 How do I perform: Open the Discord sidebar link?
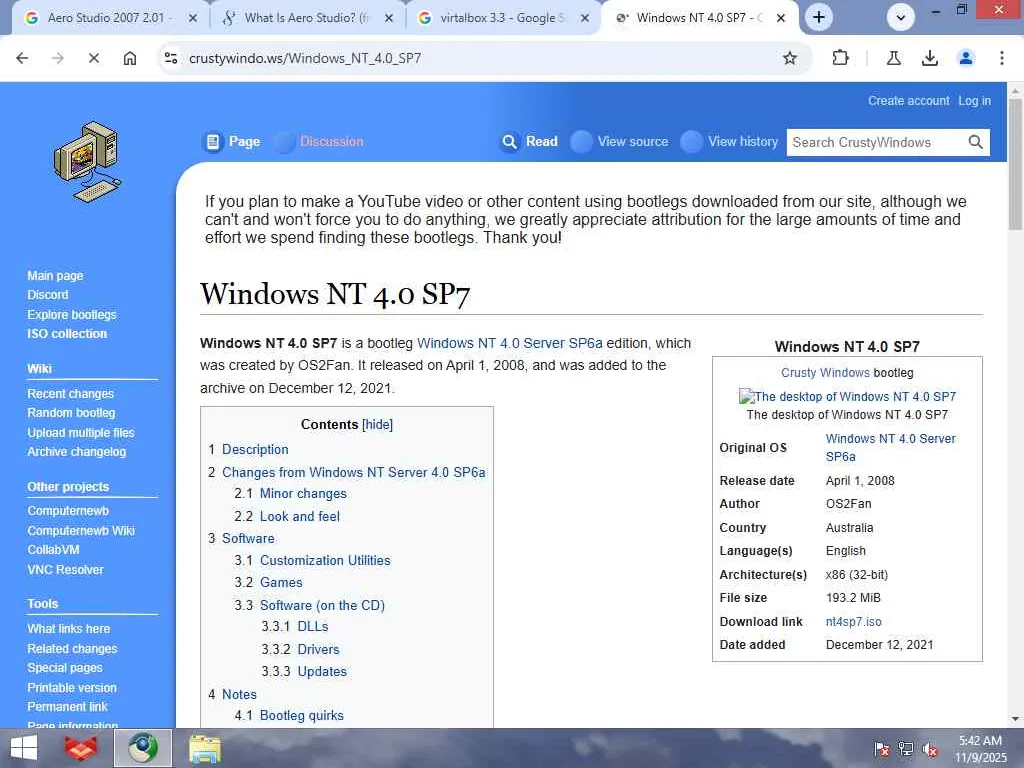click(48, 295)
